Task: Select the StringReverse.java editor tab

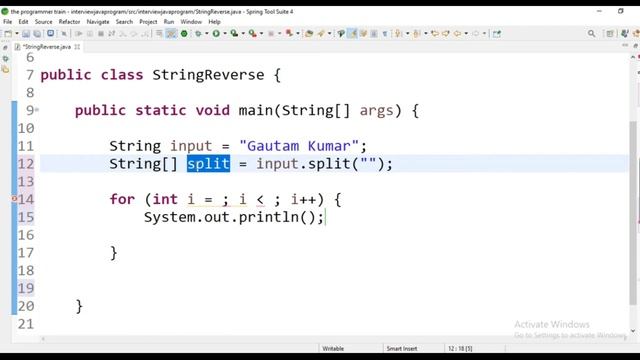Action: click(47, 47)
